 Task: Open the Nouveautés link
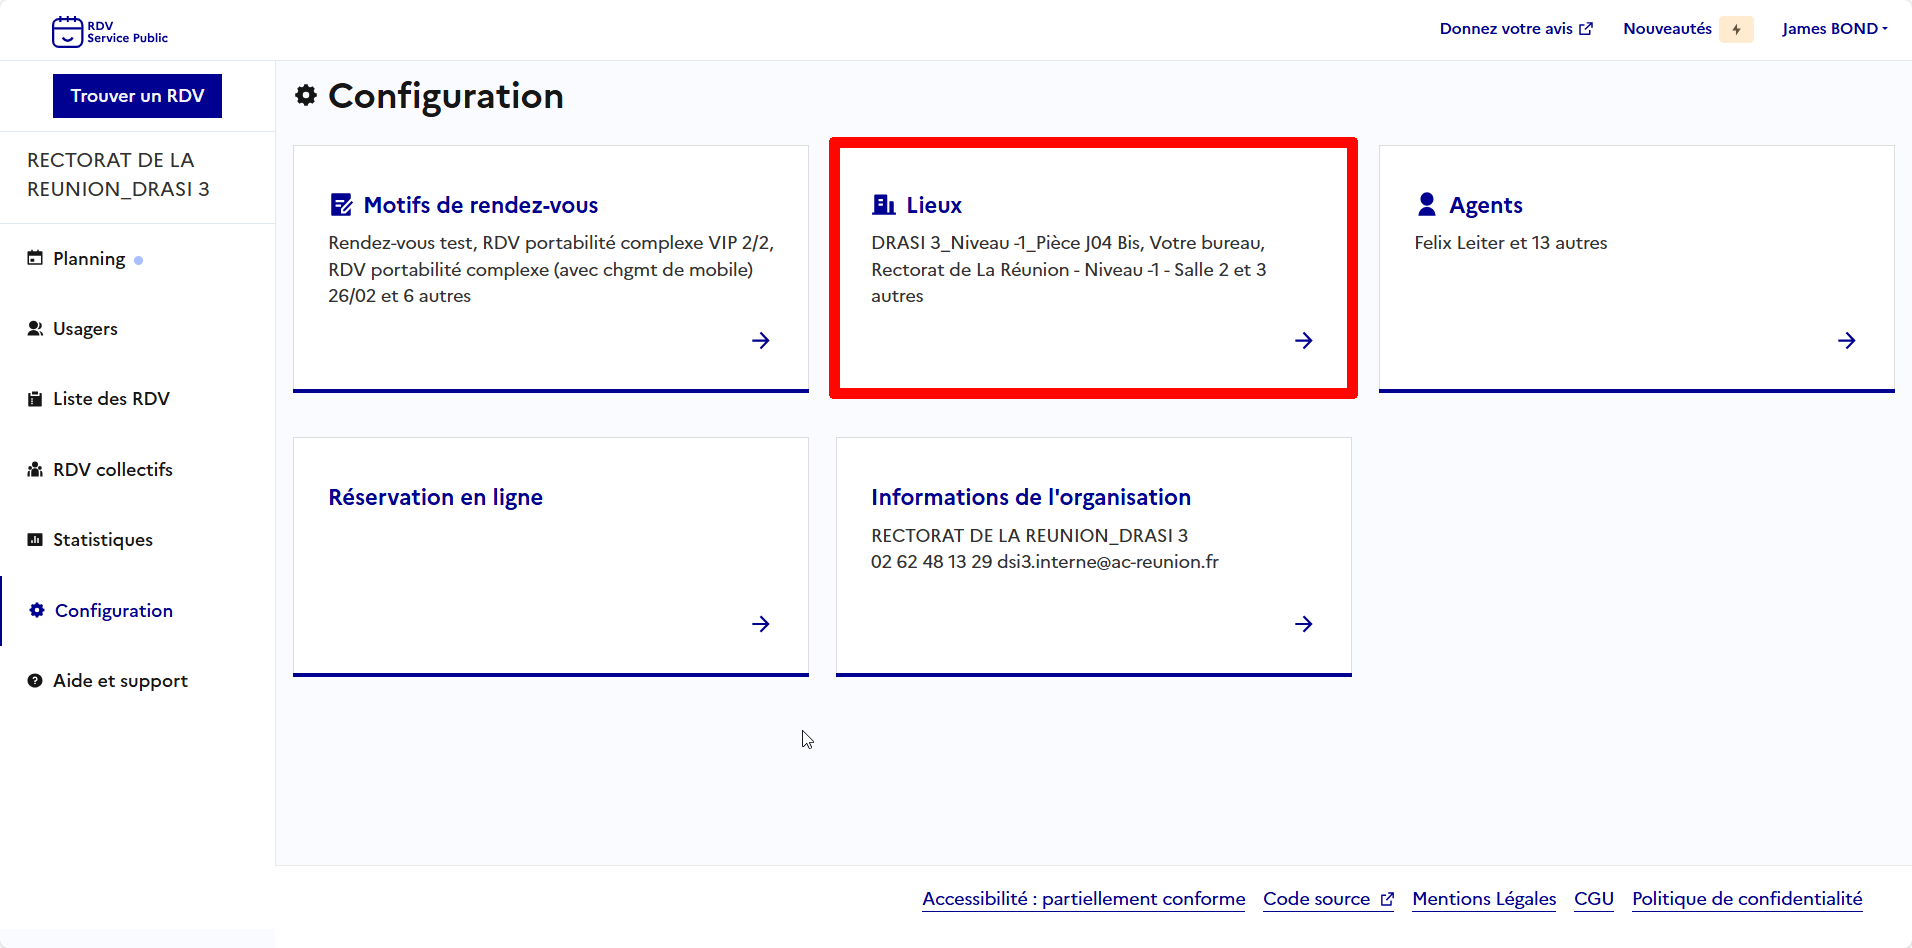pos(1667,29)
